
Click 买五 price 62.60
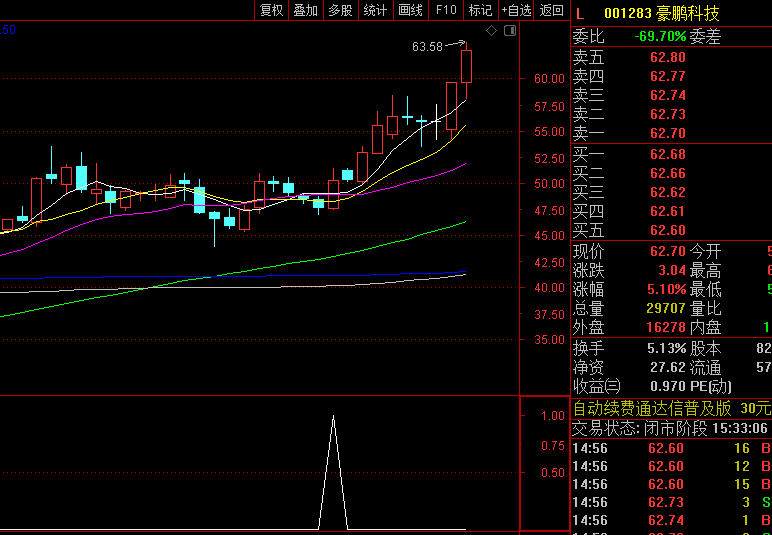click(x=668, y=230)
